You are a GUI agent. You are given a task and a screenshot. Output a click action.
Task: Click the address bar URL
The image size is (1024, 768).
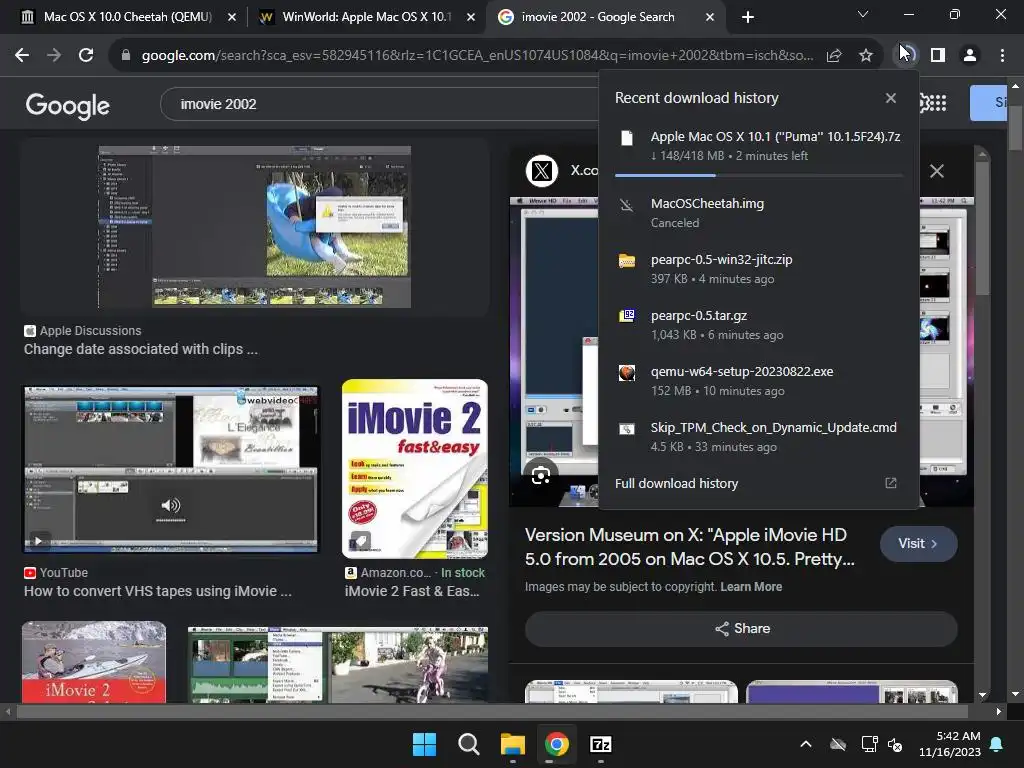[477, 56]
